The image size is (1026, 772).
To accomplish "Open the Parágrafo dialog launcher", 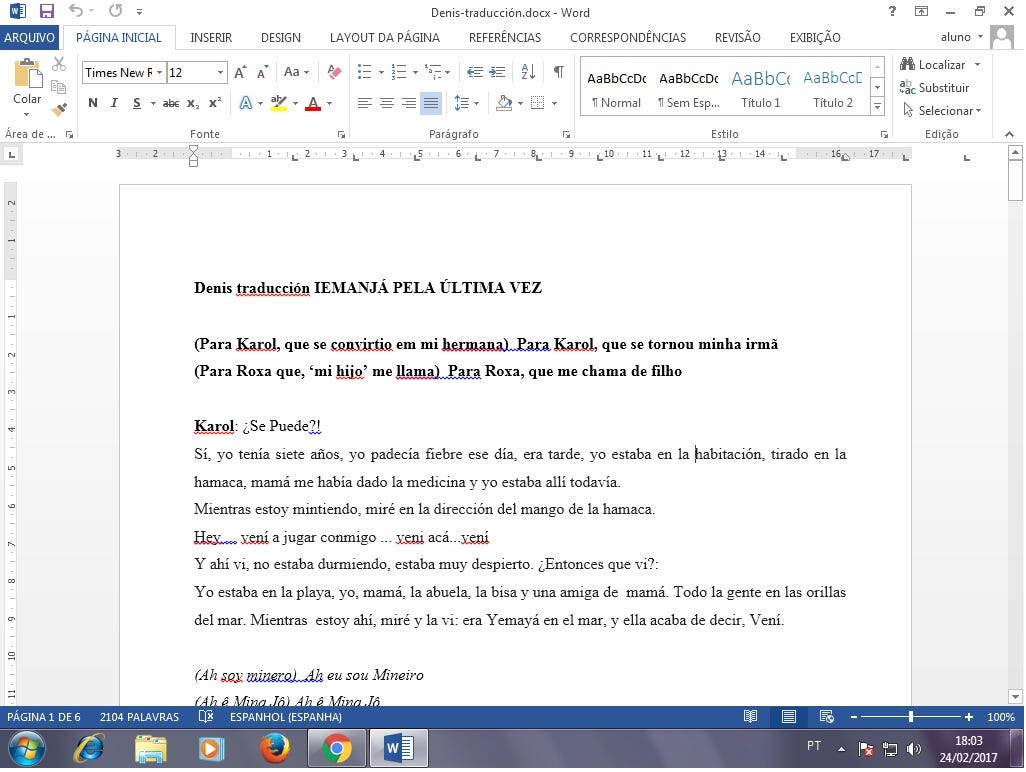I will [567, 134].
